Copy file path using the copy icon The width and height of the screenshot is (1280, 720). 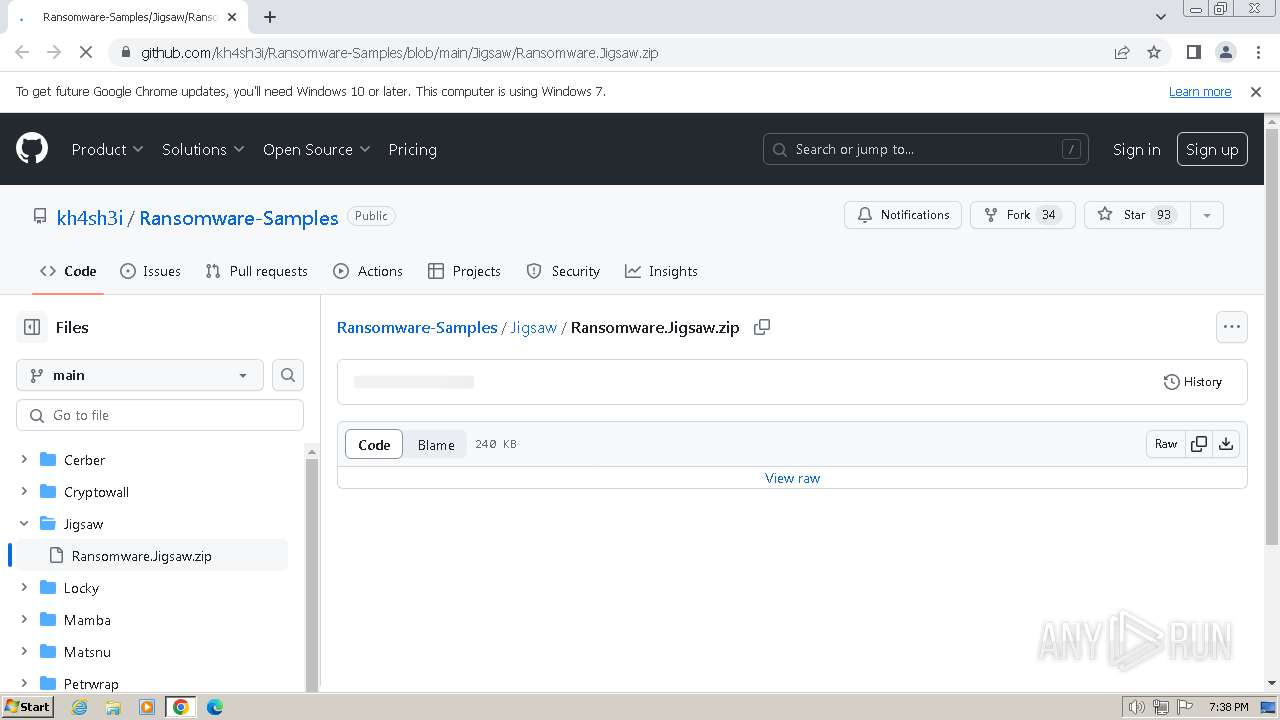coord(762,327)
